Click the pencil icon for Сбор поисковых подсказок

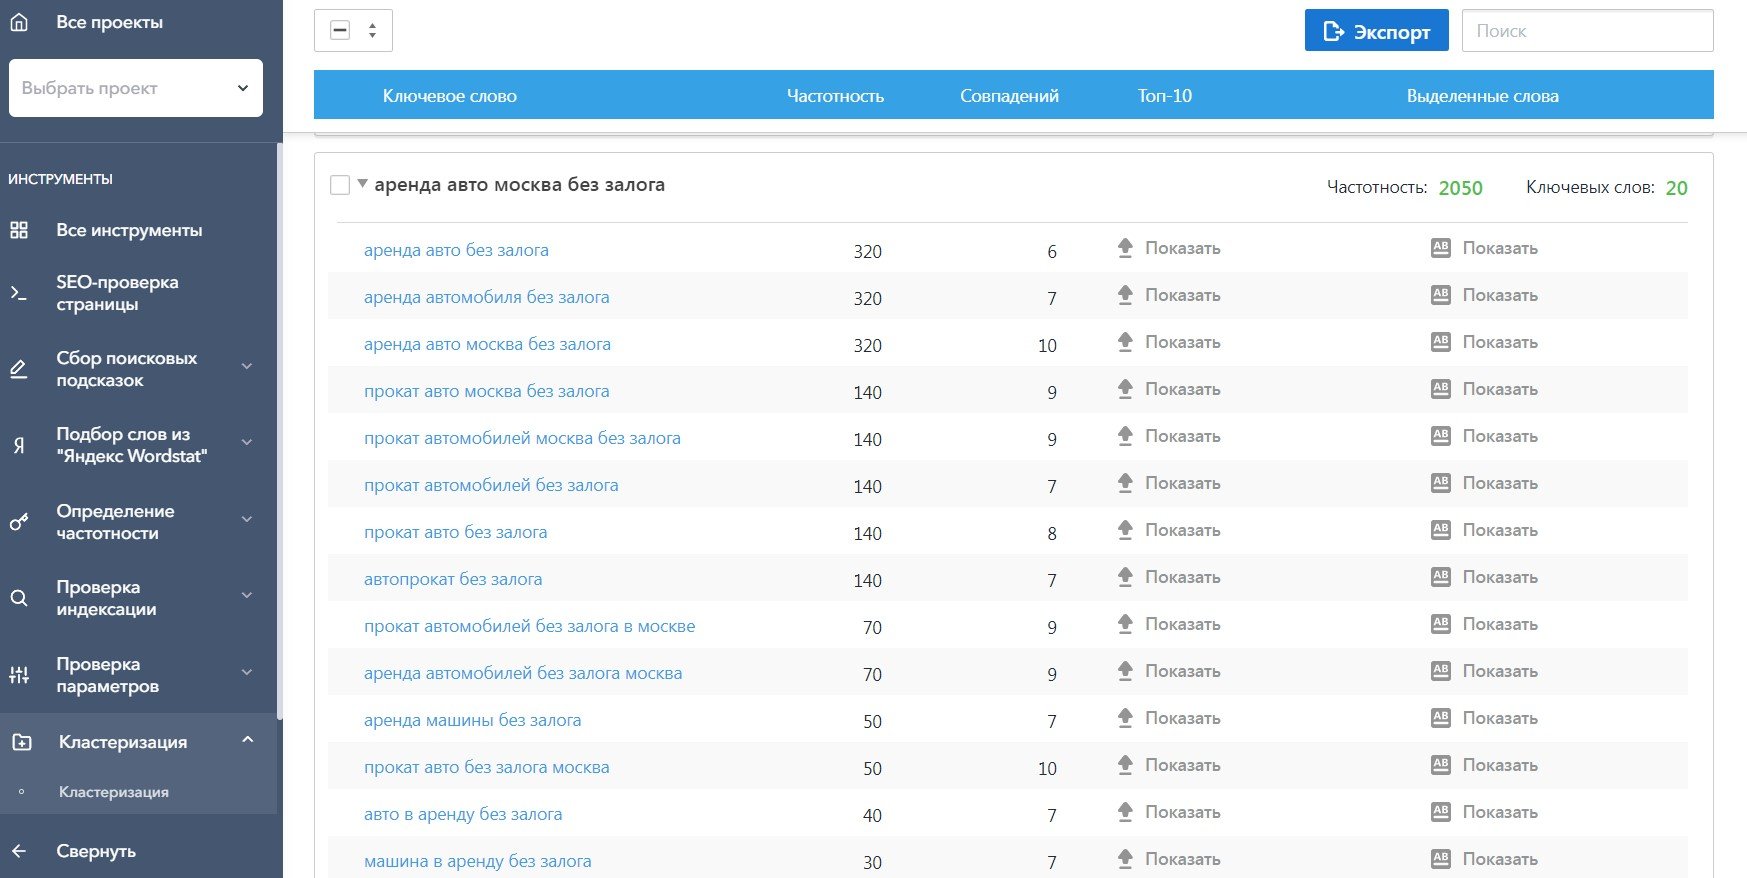[19, 369]
